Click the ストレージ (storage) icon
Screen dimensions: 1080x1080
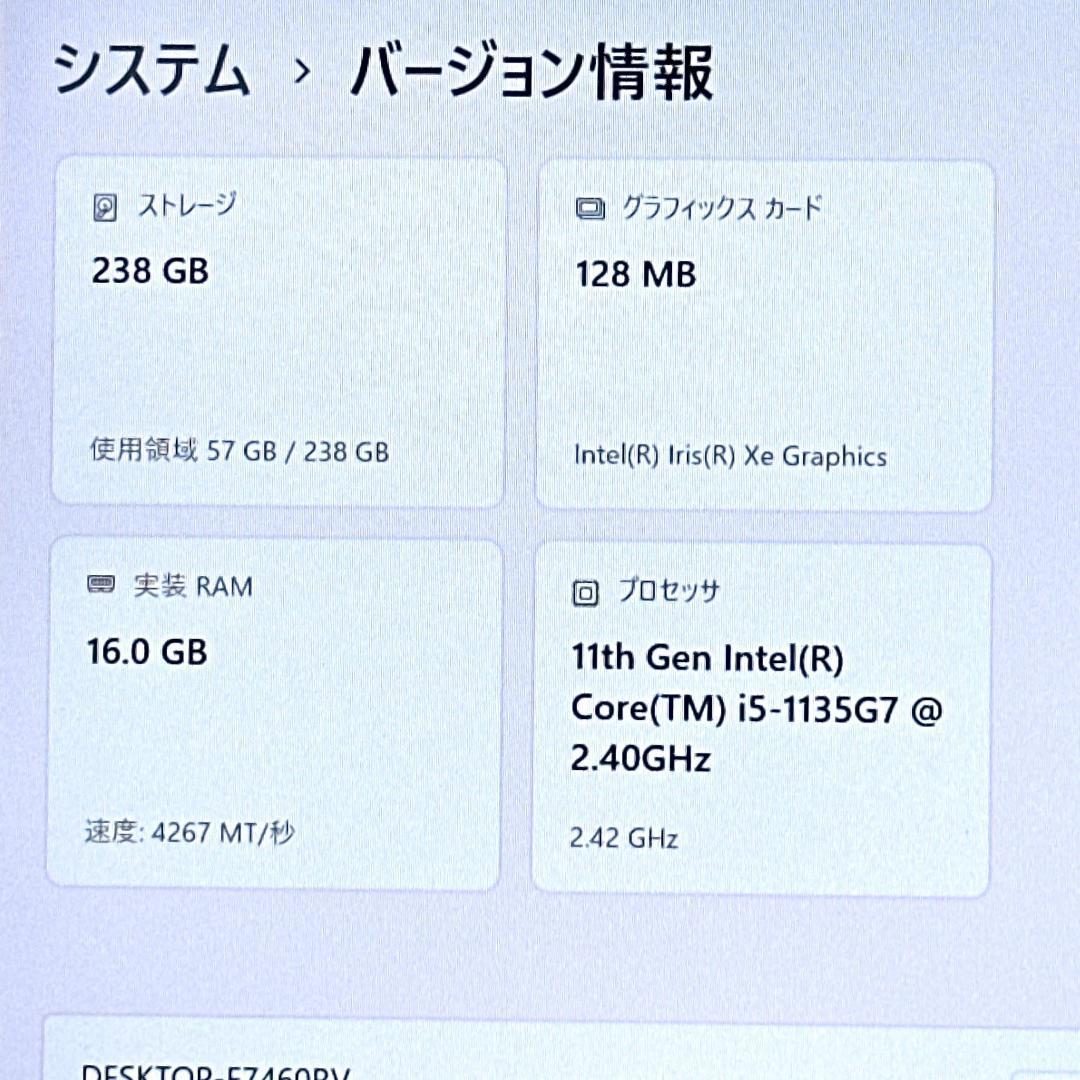click(x=103, y=205)
